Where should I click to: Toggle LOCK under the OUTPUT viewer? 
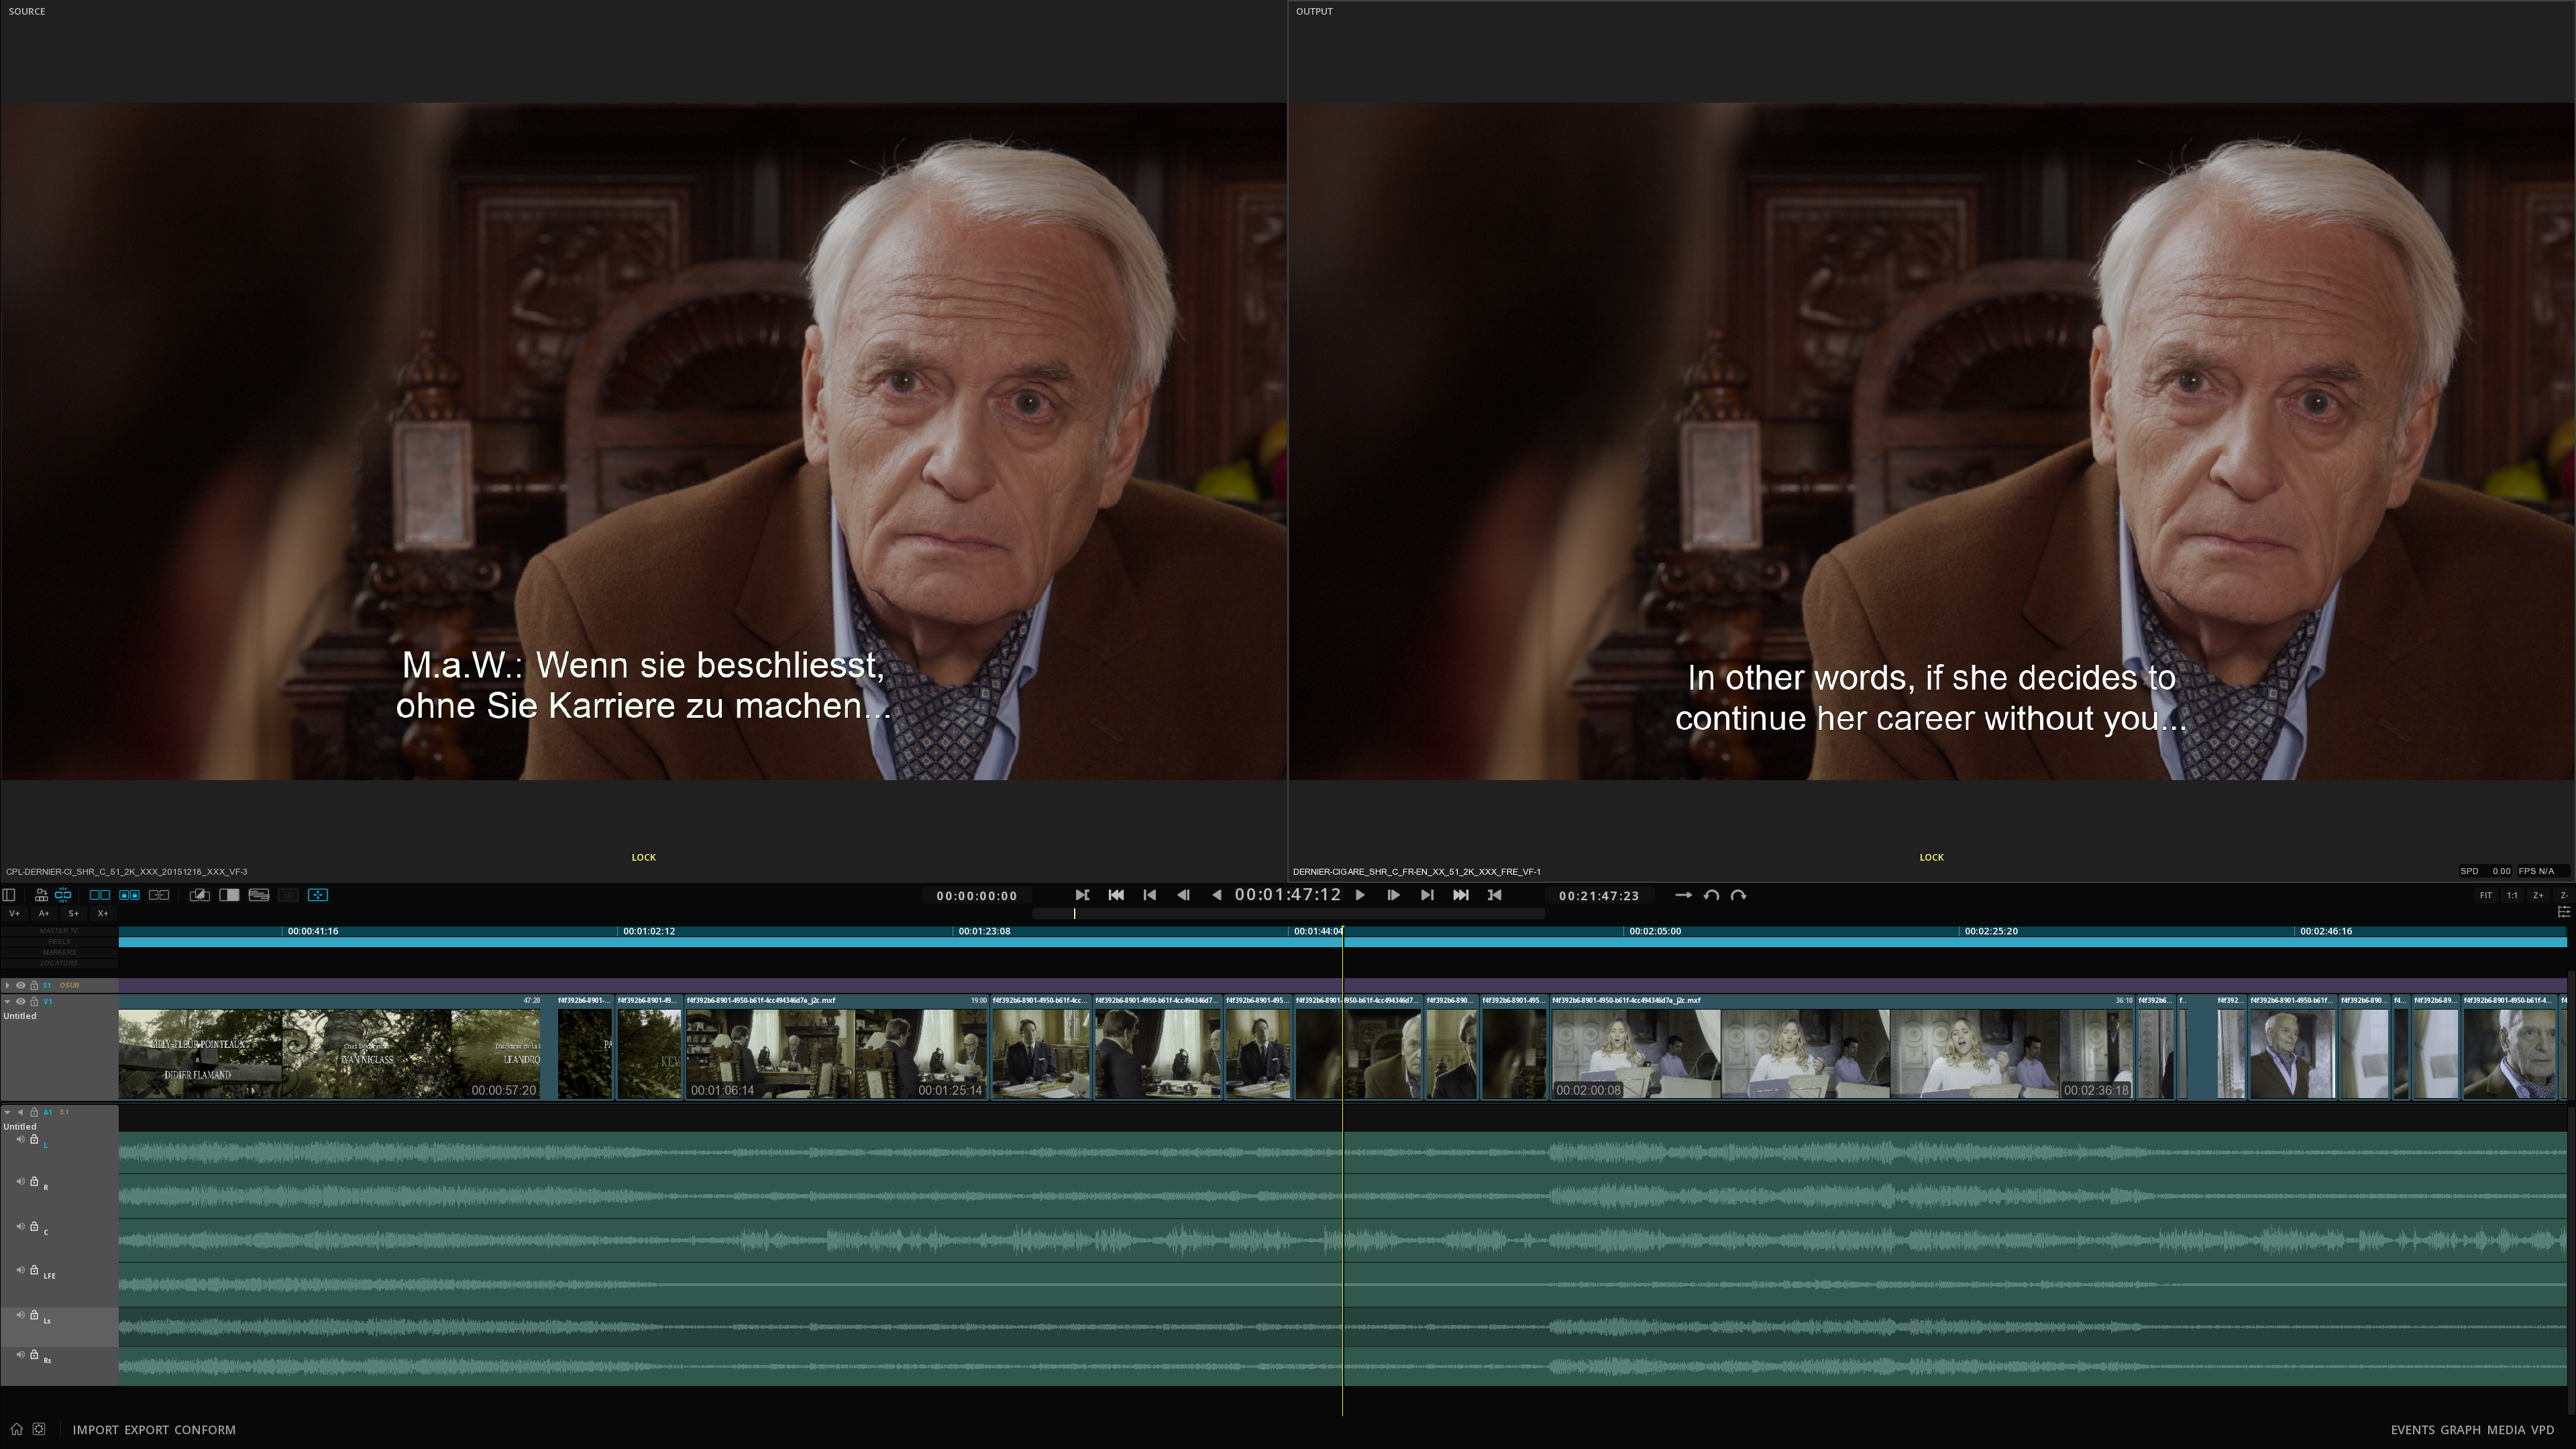[1931, 857]
